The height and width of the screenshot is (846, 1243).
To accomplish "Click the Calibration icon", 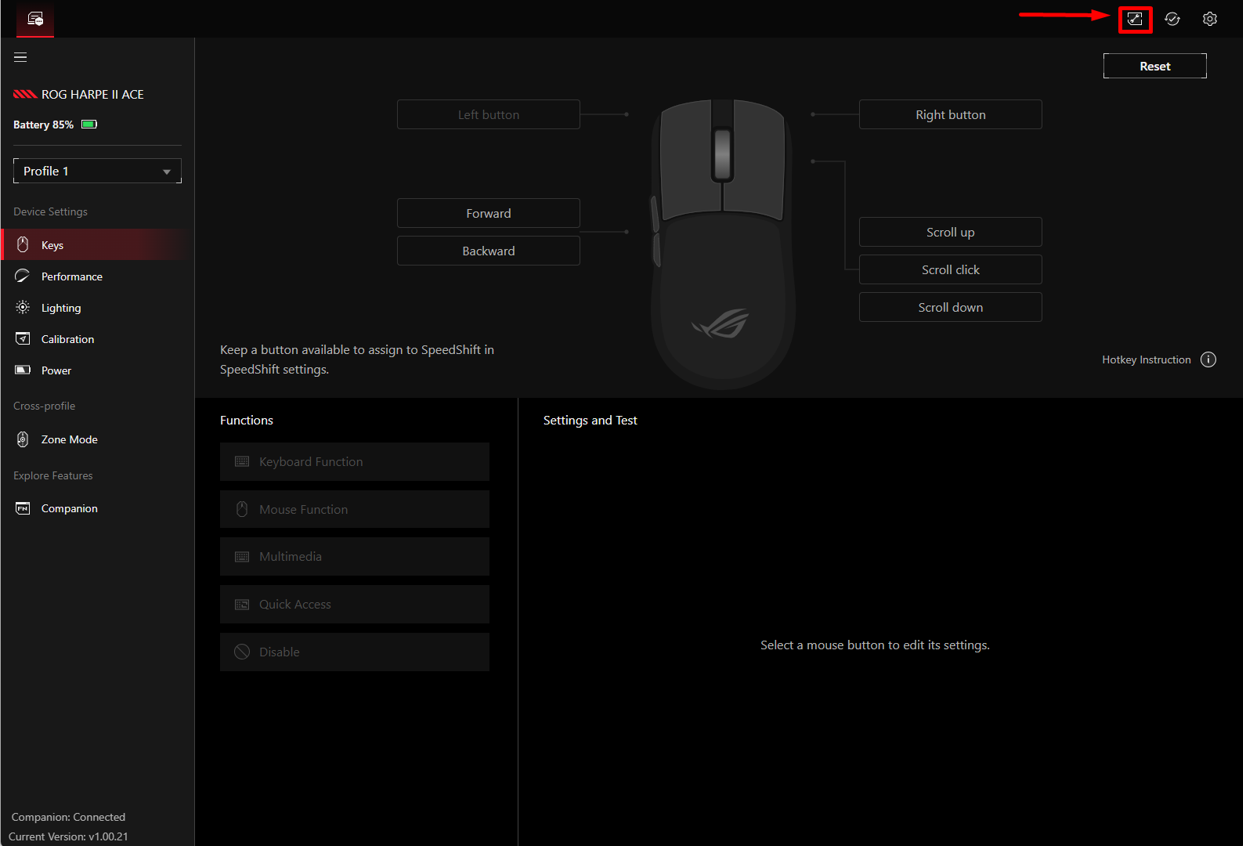I will [22, 339].
